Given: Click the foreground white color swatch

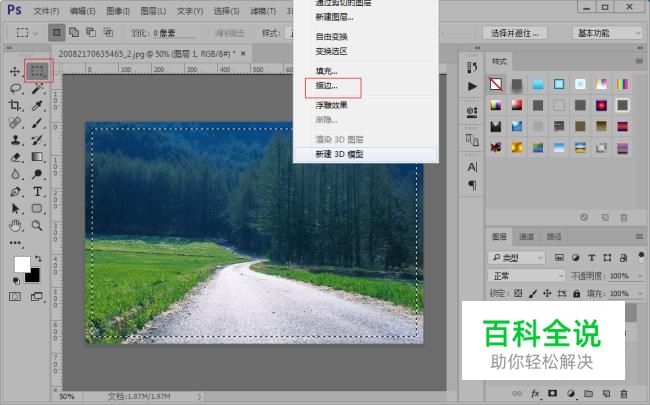Looking at the screenshot, I should 21,263.
